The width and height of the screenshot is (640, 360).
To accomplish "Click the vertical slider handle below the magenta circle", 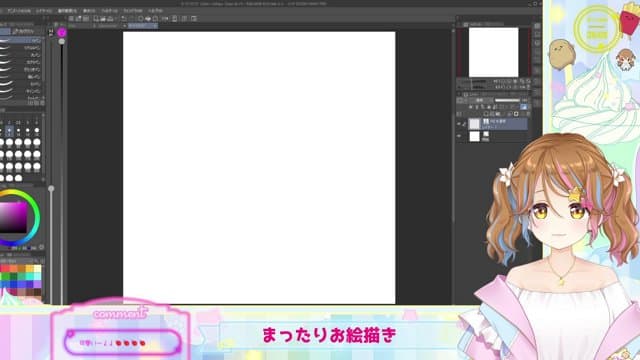I will pos(62,42).
